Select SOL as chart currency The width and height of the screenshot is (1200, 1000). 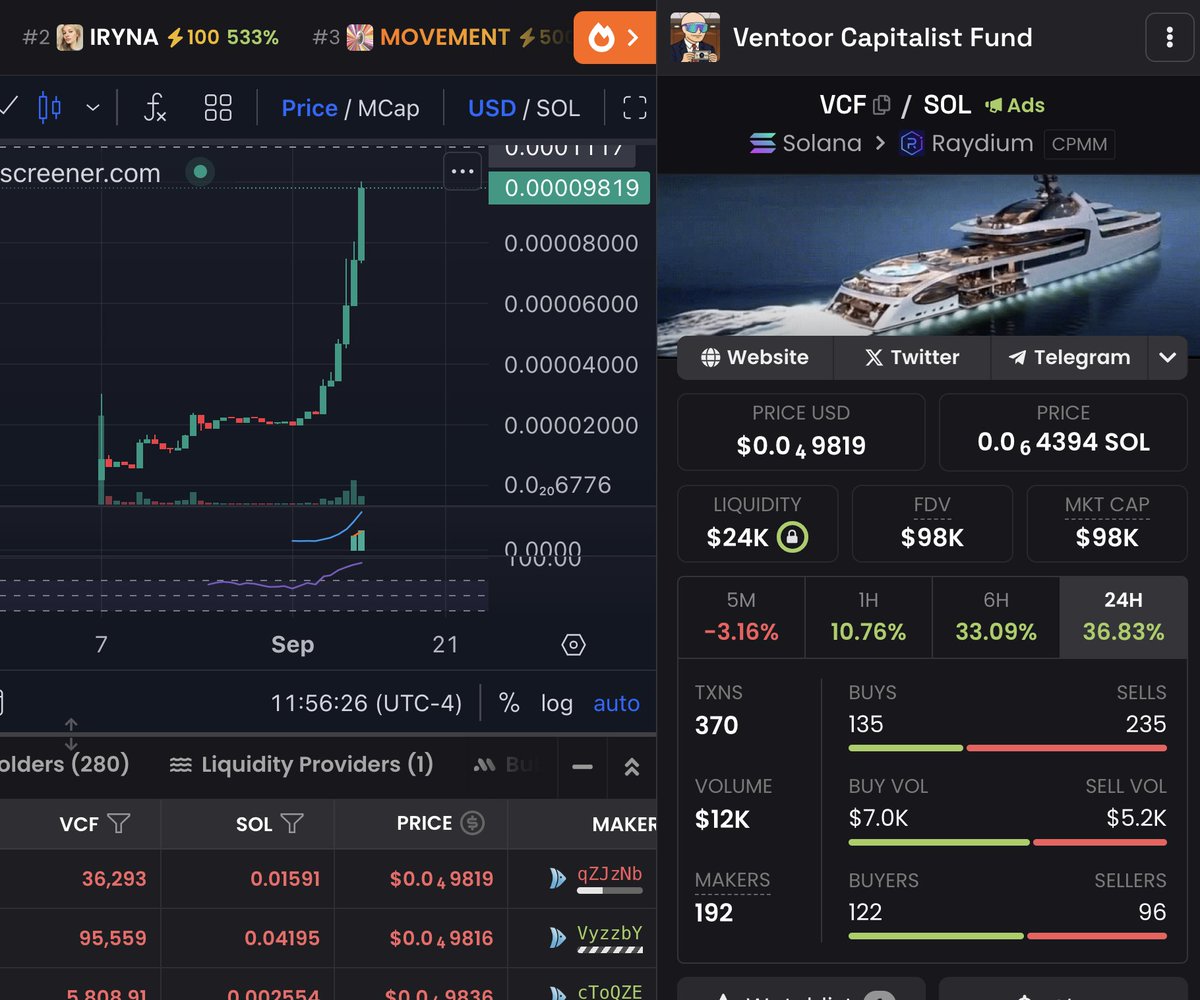coord(558,108)
